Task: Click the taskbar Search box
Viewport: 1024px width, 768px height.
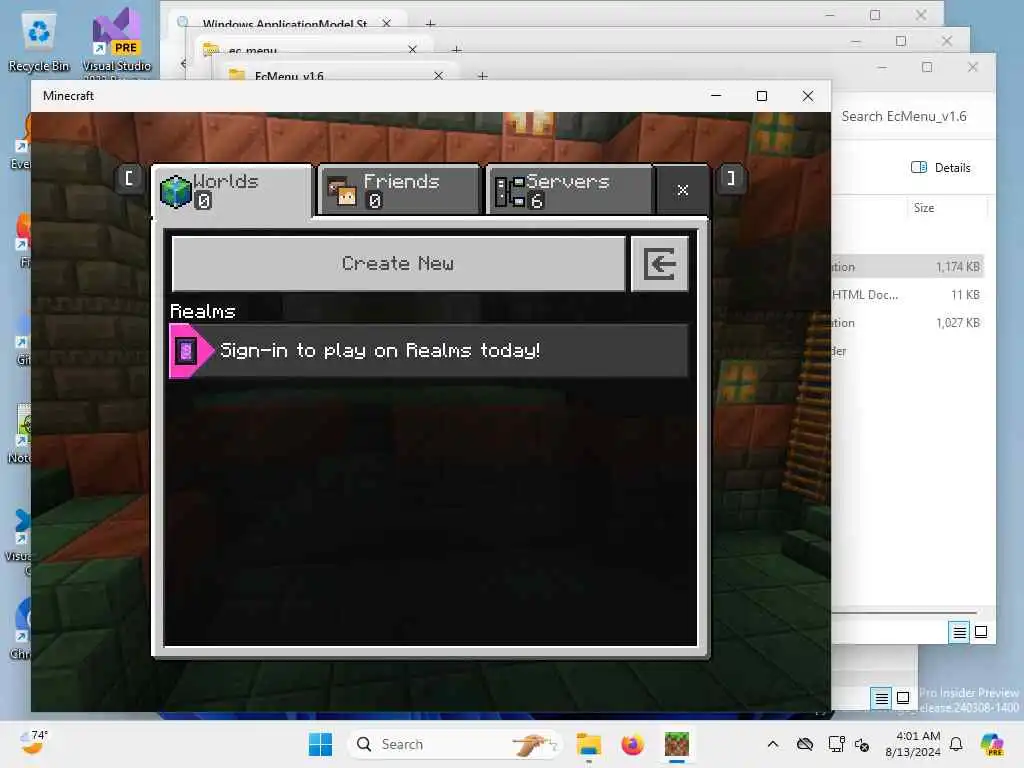Action: point(455,744)
